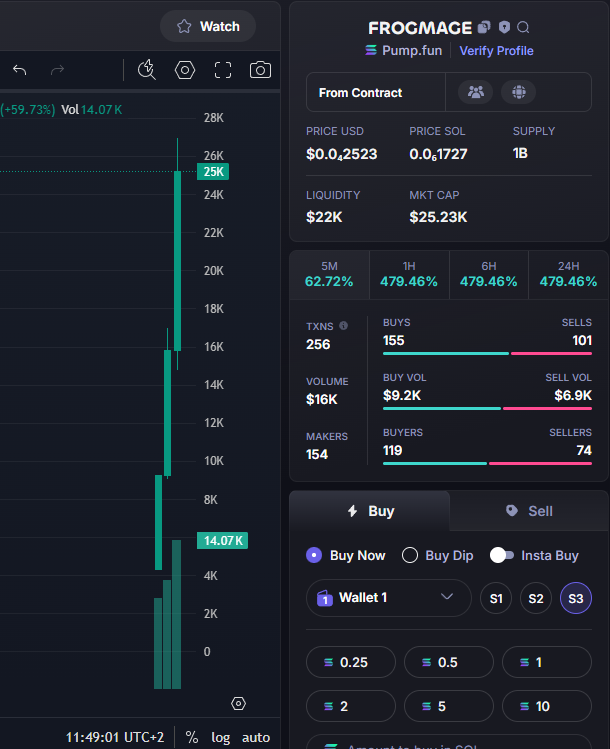The height and width of the screenshot is (749, 610).
Task: Click the chart time 11:49:01 UTC+2
Action: [115, 737]
